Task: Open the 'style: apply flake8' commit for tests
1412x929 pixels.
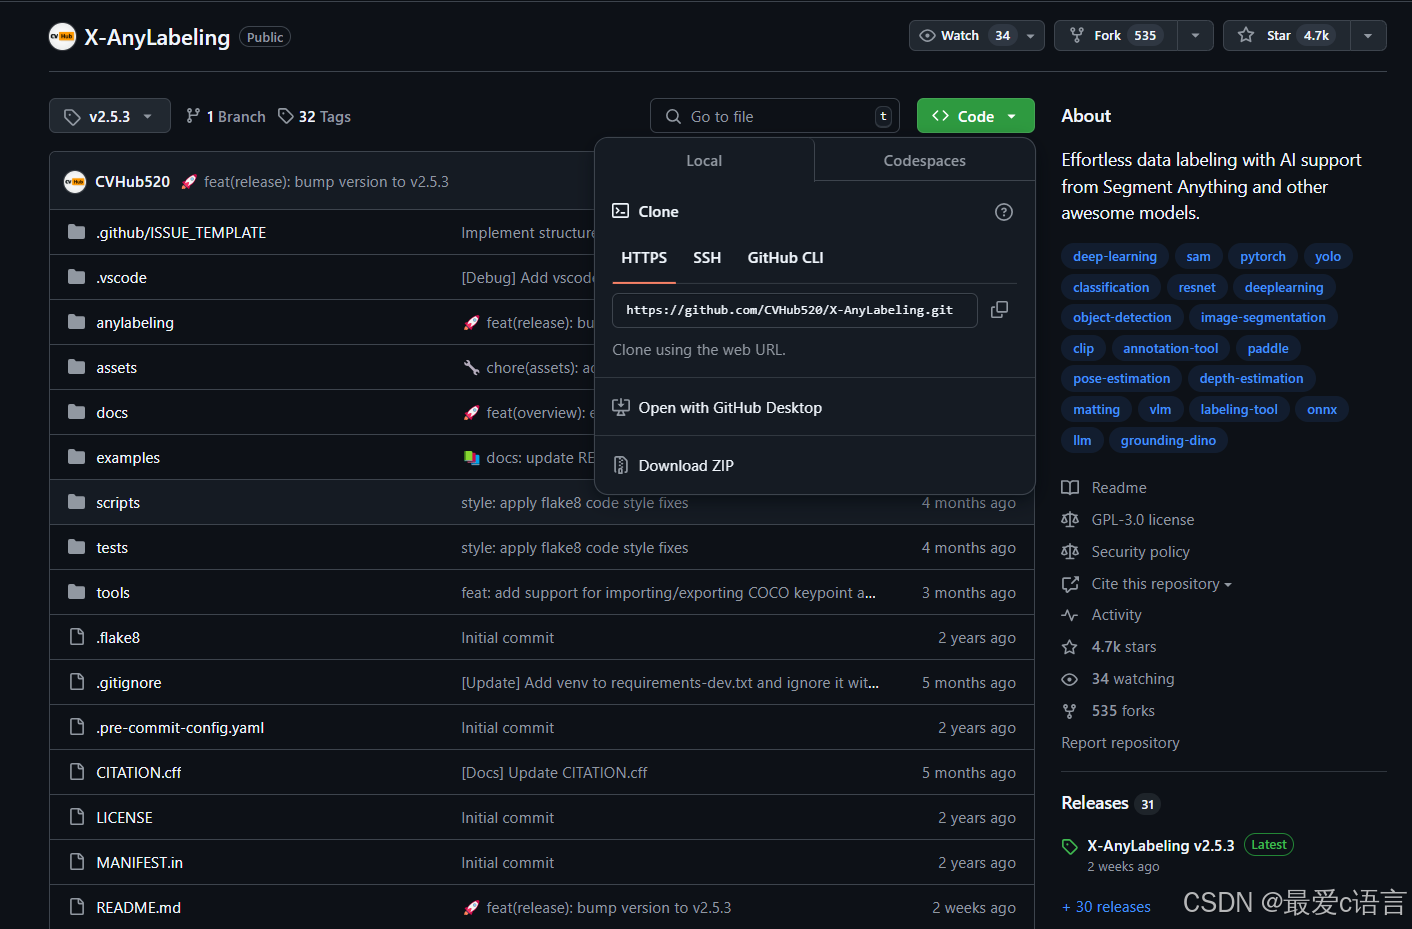Action: (x=574, y=548)
